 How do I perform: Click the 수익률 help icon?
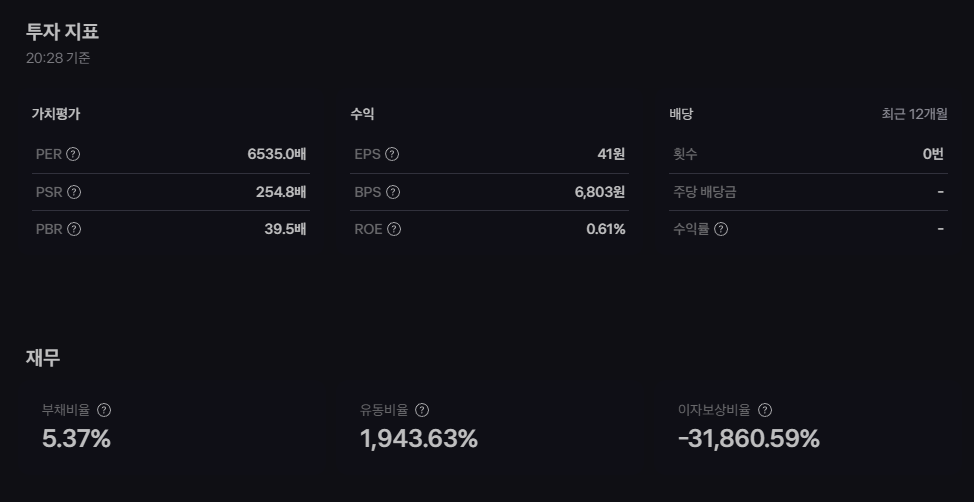[x=721, y=229]
